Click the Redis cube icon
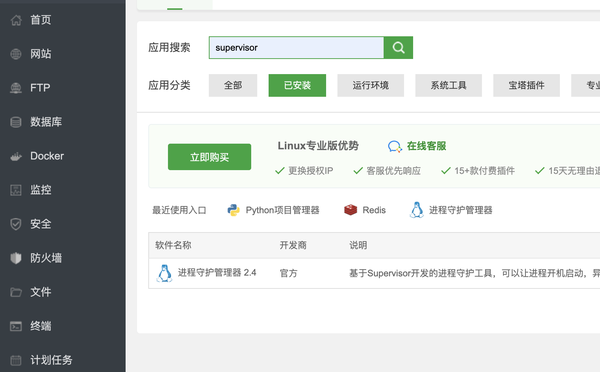Viewport: 600px width, 372px height. click(350, 210)
